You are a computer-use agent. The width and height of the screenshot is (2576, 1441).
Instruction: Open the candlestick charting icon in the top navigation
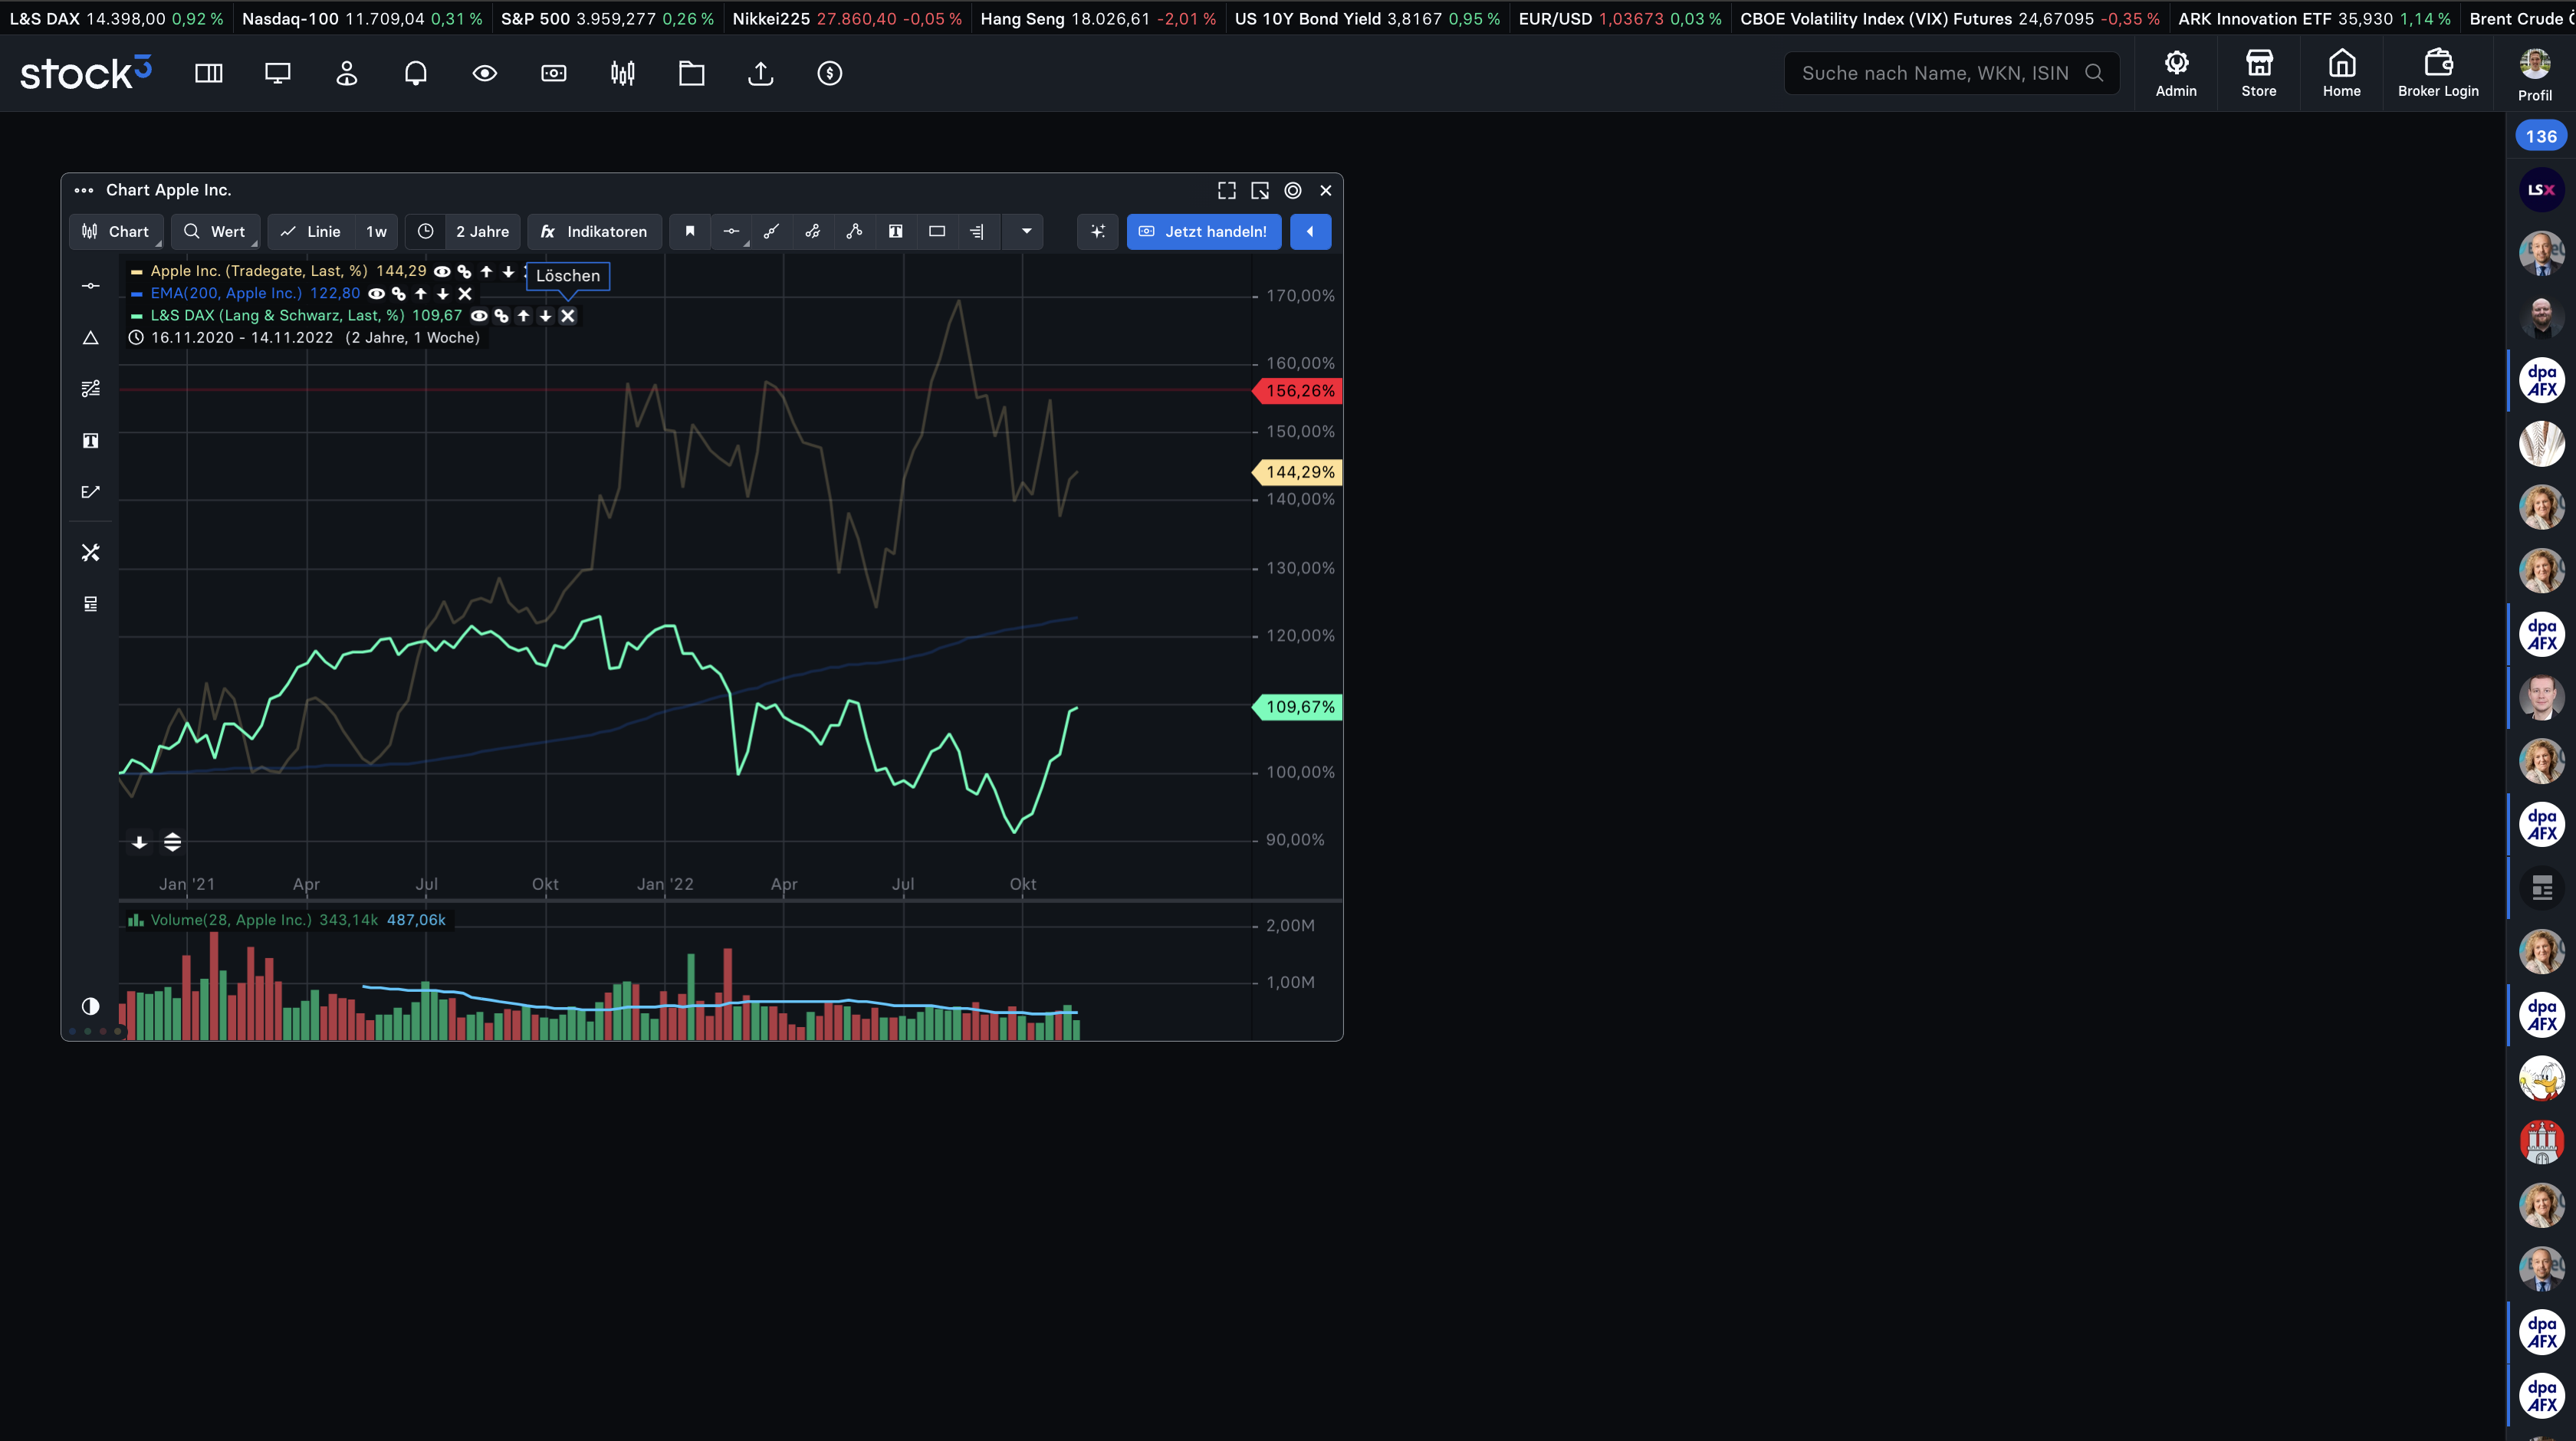click(x=622, y=73)
